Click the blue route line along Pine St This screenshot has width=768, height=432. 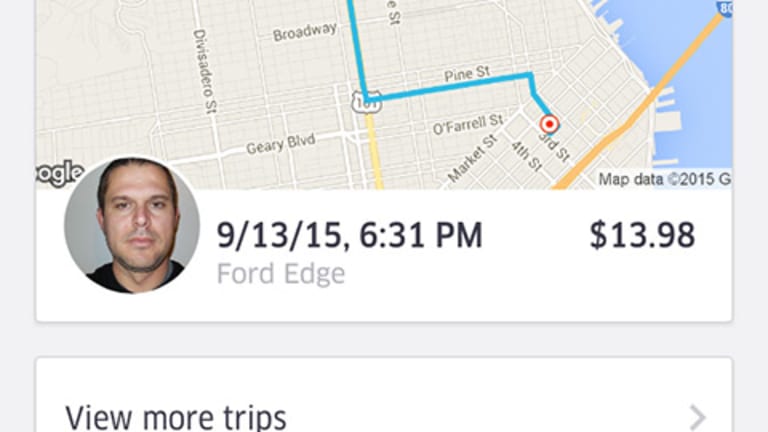point(450,87)
